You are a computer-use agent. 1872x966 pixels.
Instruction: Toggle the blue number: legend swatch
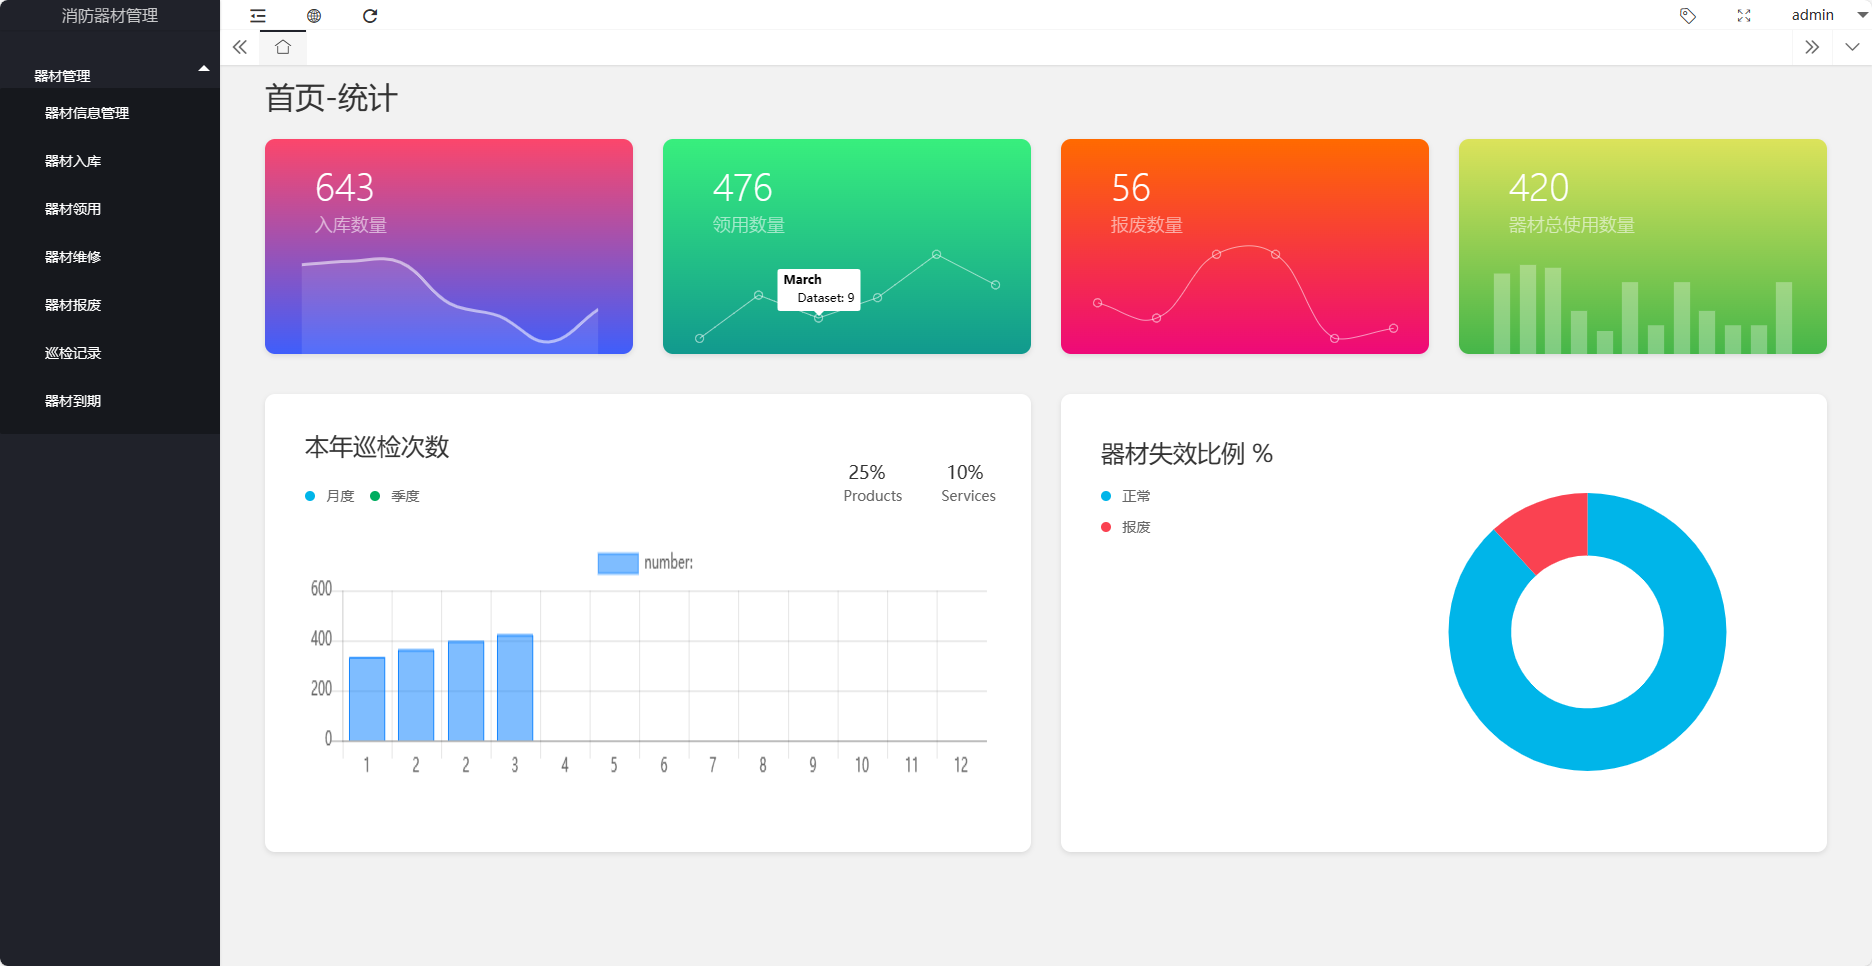(618, 563)
